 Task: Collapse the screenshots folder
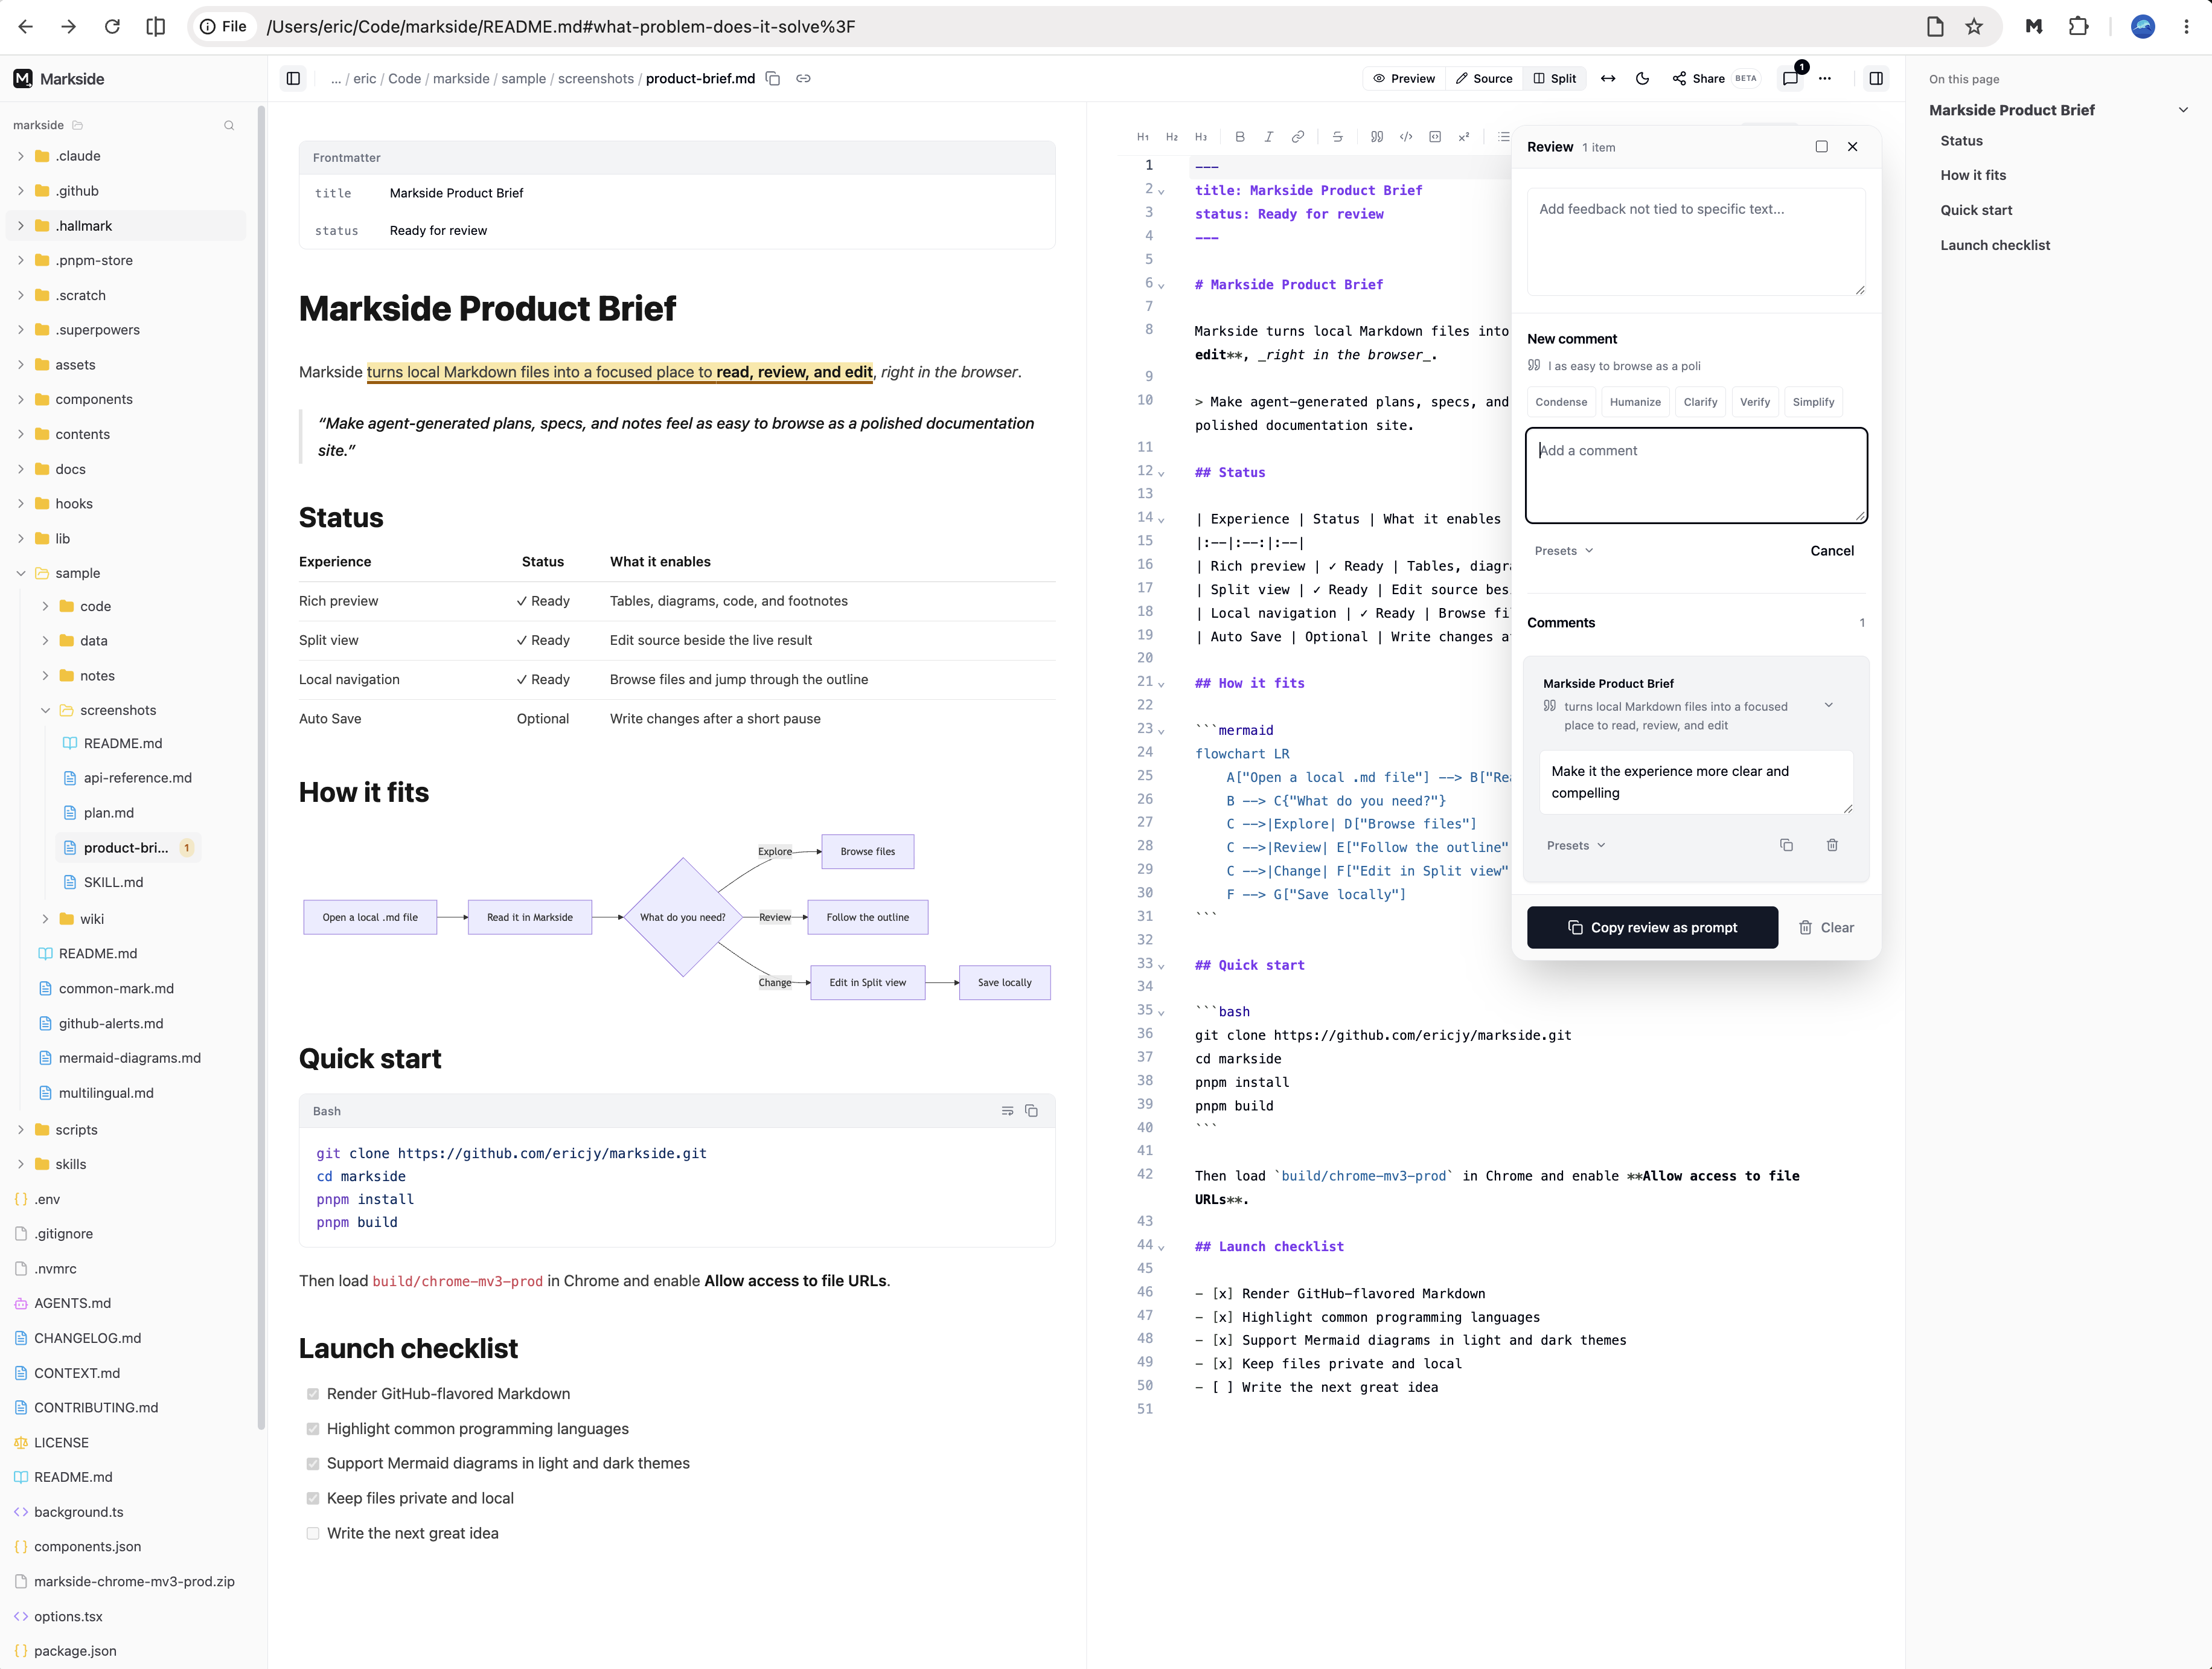[x=46, y=710]
